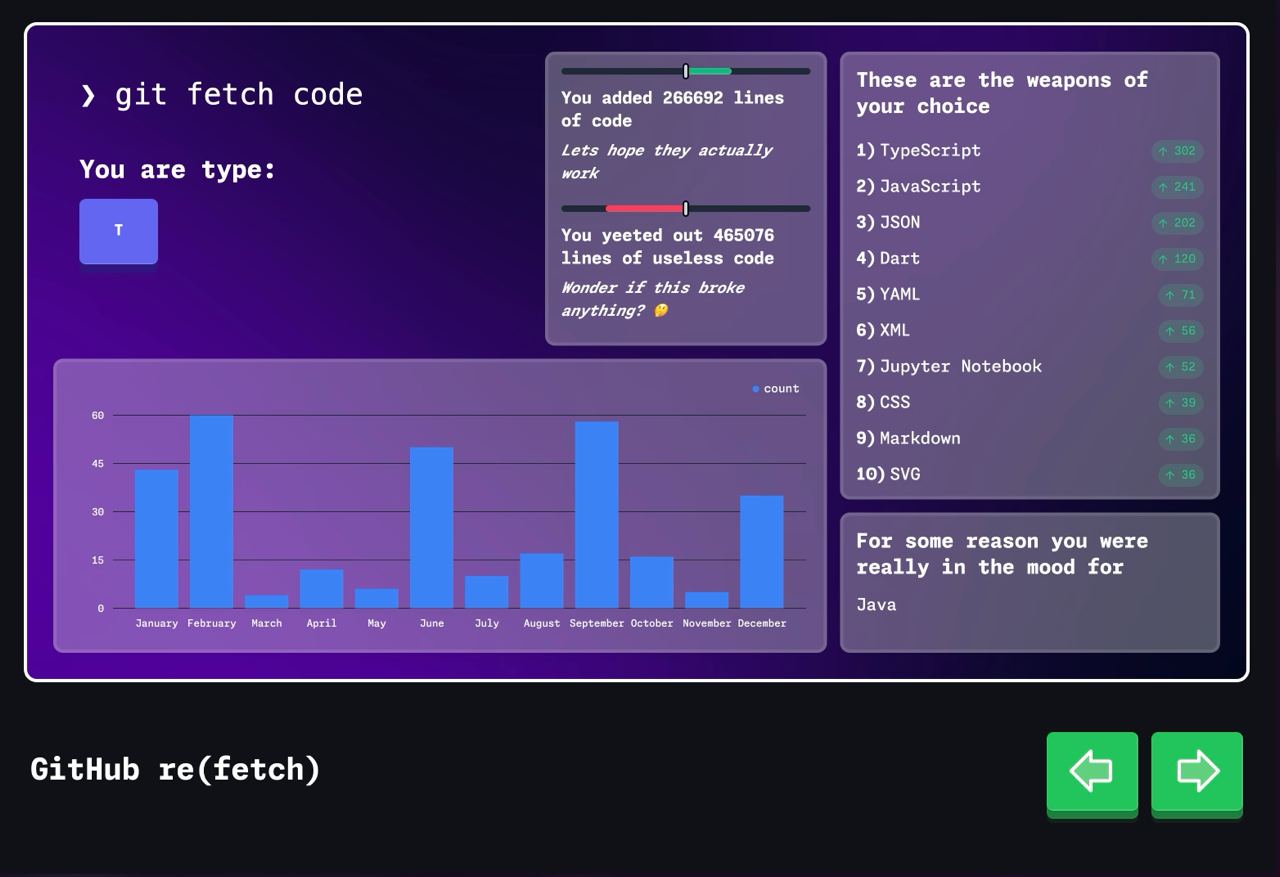Click the lines added slider handle
This screenshot has height=877, width=1280.
click(686, 71)
